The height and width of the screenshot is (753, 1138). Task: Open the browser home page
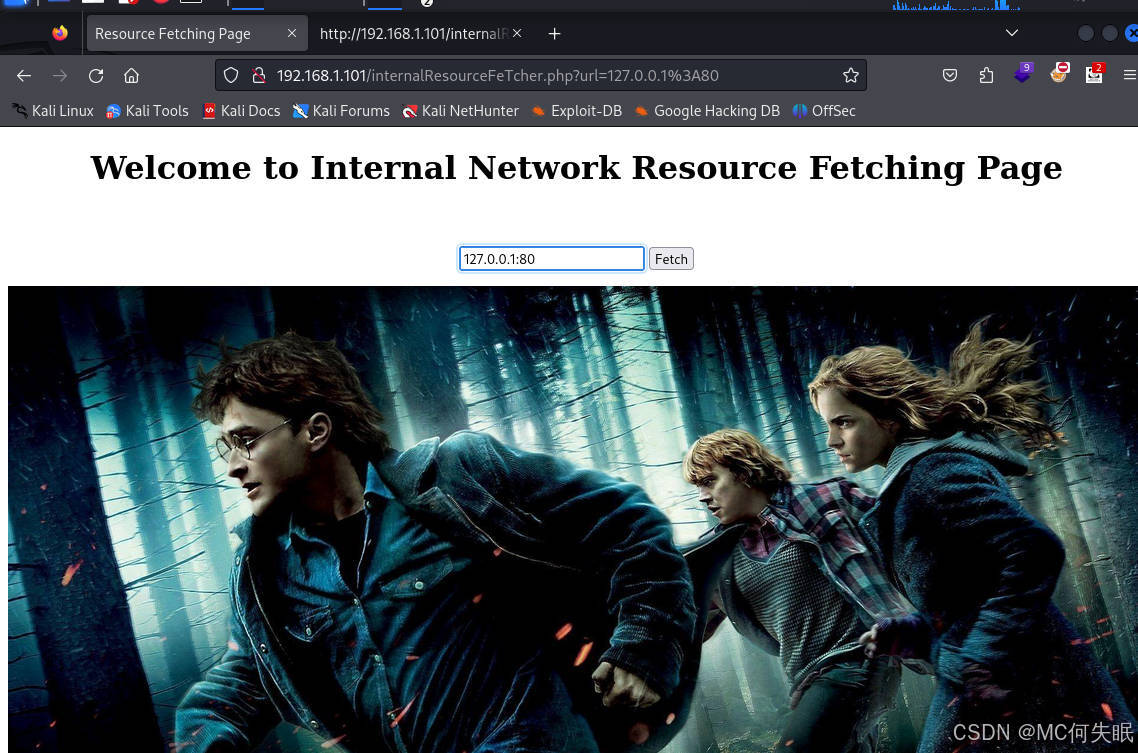131,75
